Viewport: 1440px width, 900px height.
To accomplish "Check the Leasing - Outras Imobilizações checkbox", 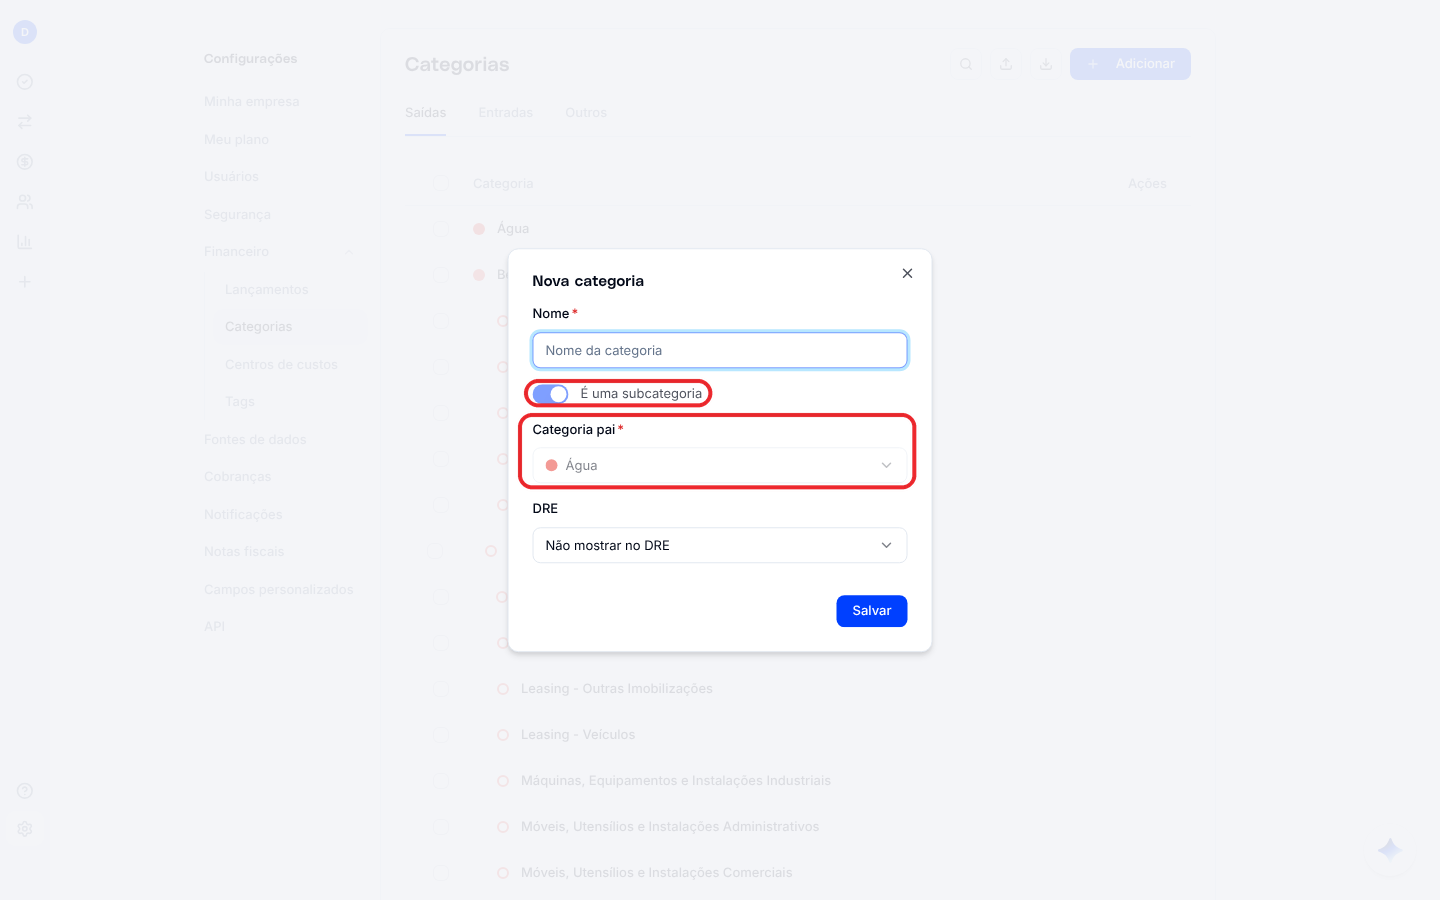I will click(x=441, y=689).
